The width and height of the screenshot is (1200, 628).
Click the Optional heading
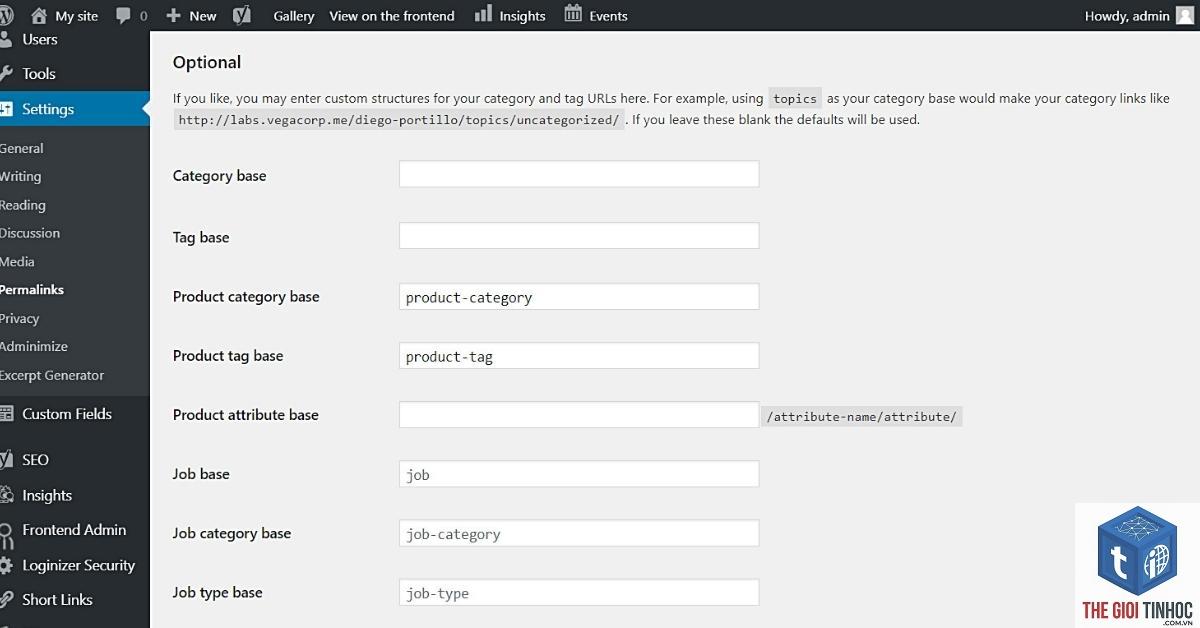(x=207, y=62)
